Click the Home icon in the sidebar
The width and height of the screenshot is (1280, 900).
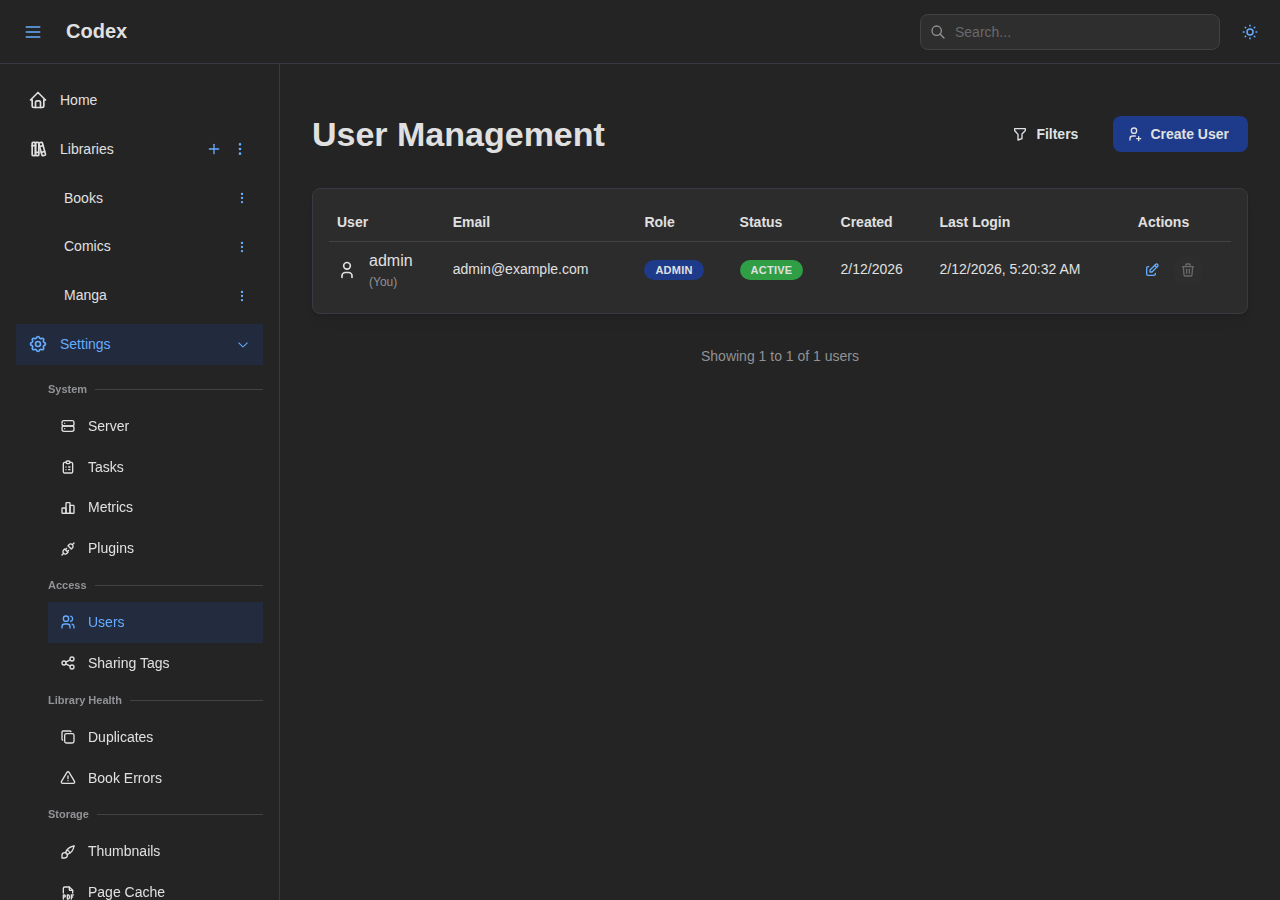pos(37,99)
